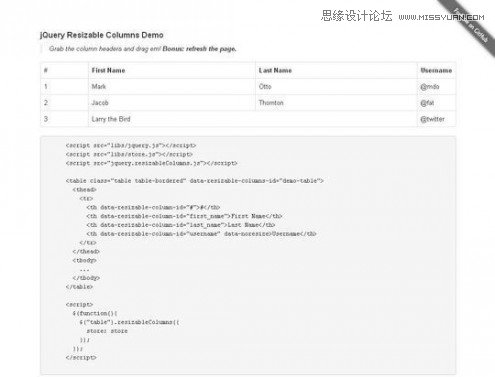Click the '#' column header
Viewport: 495px width, 377px height.
coord(64,70)
